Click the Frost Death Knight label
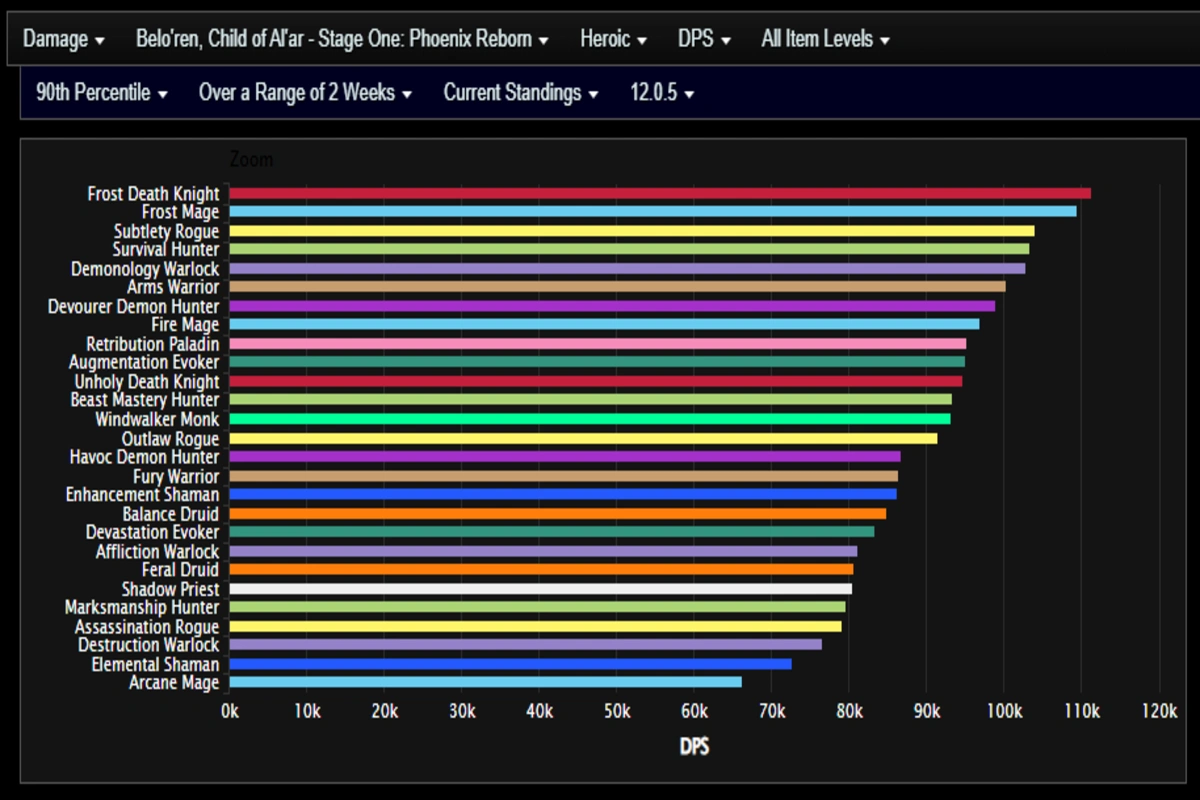 pyautogui.click(x=153, y=194)
